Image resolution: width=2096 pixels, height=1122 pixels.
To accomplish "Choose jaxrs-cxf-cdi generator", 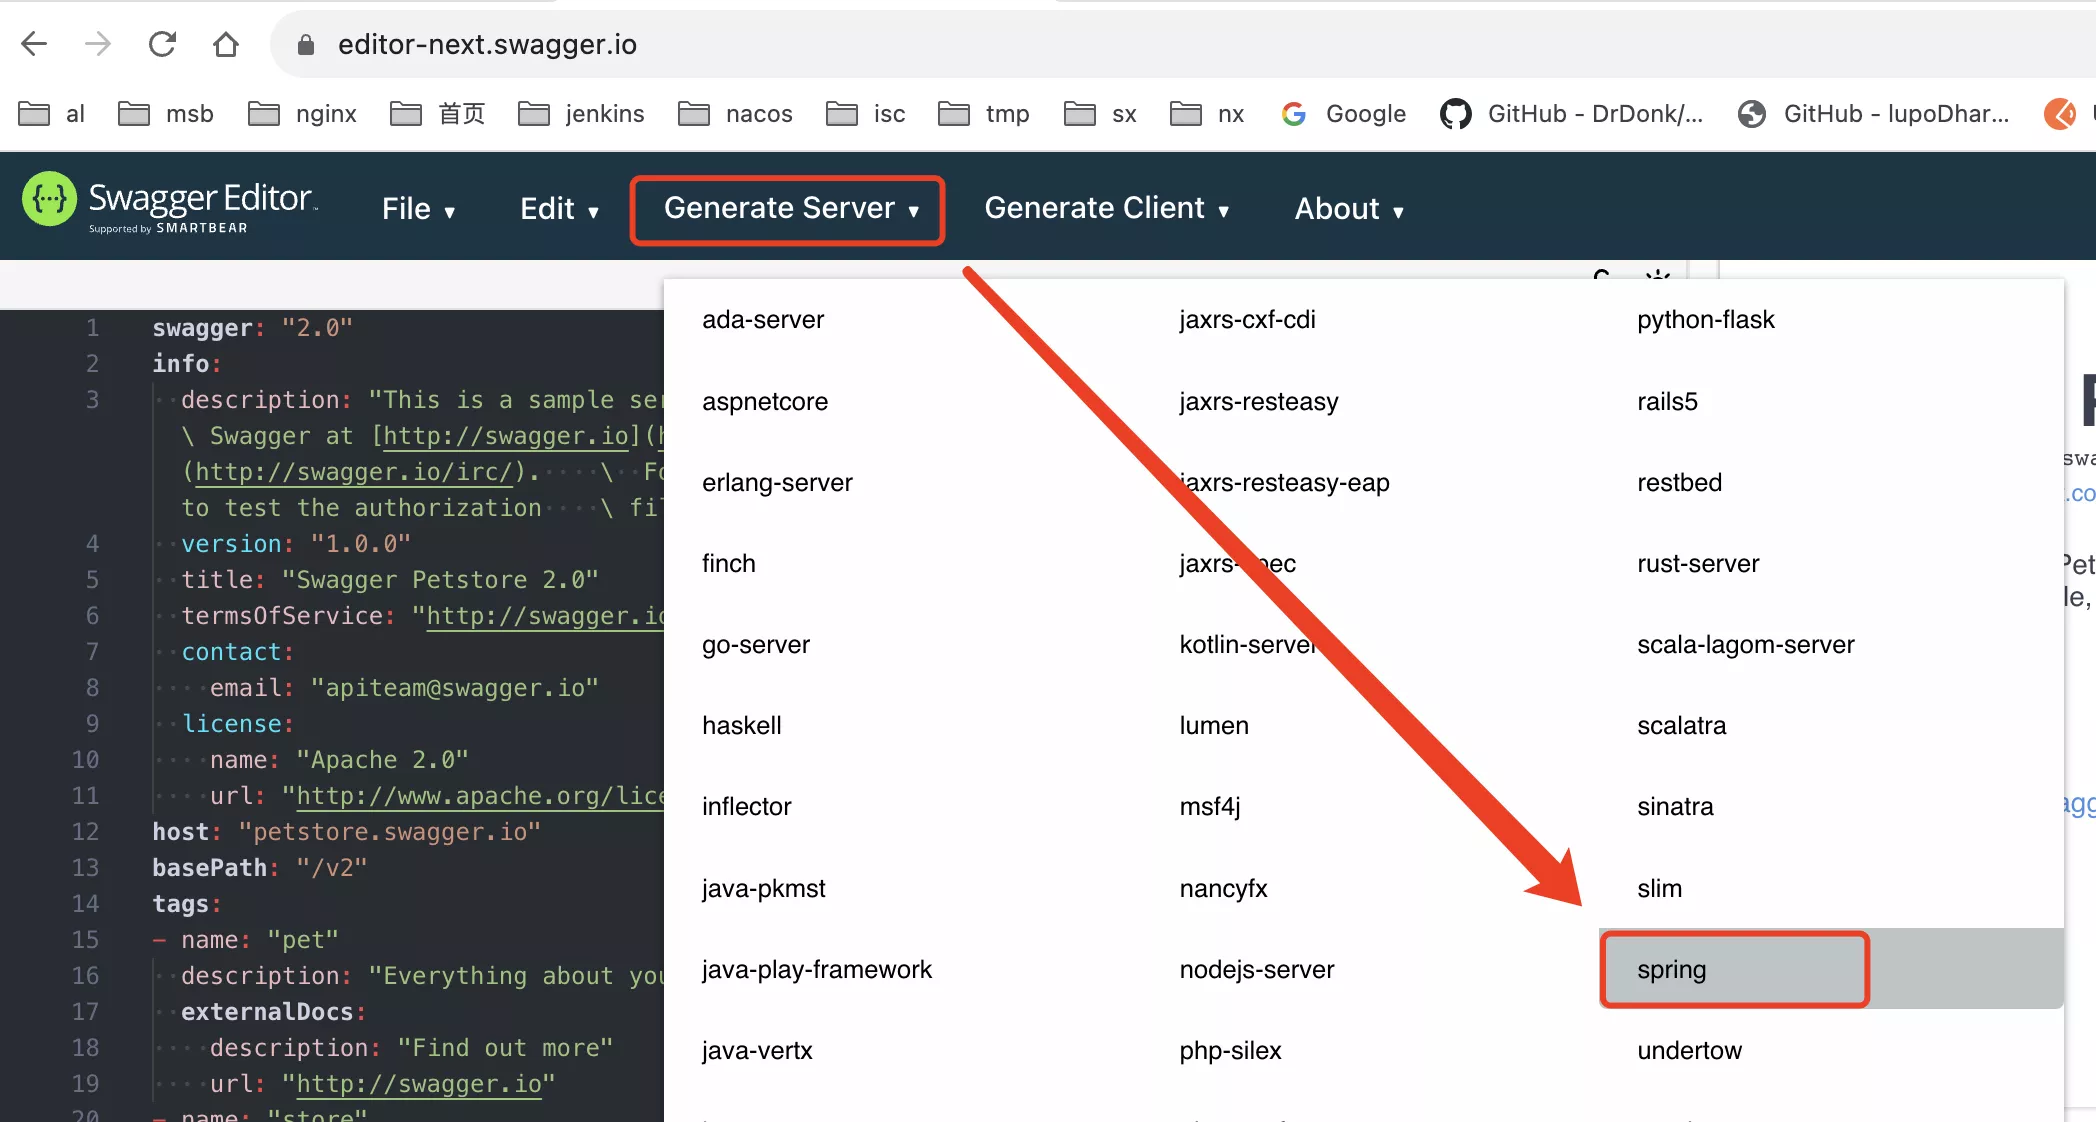I will point(1247,320).
